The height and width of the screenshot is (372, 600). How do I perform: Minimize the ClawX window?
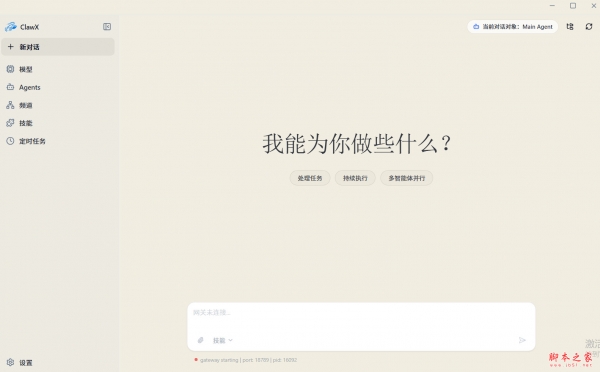(x=552, y=6)
